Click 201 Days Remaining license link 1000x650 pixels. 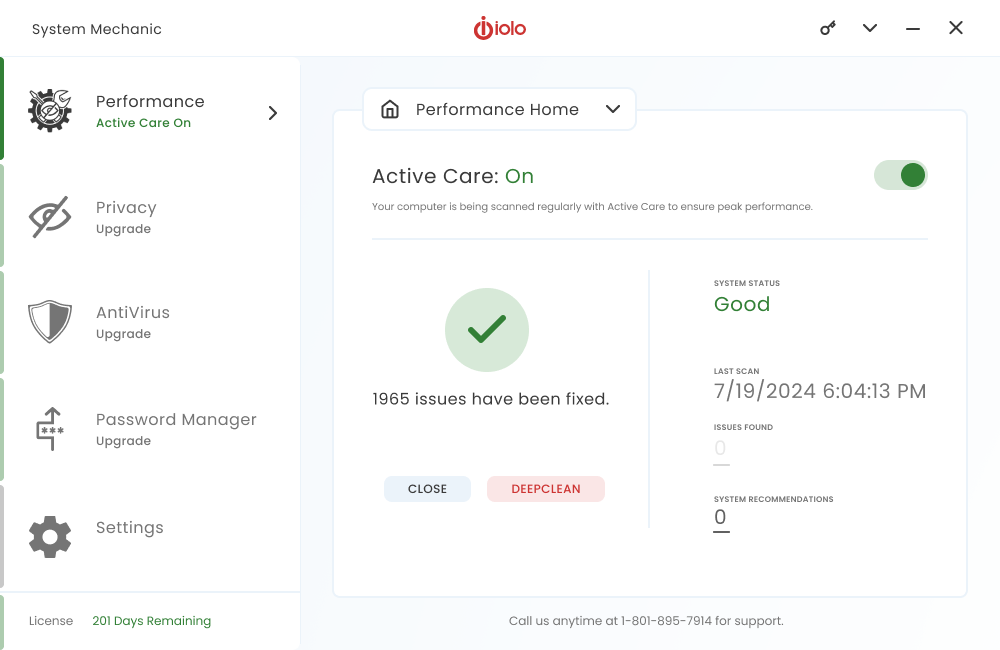[152, 621]
